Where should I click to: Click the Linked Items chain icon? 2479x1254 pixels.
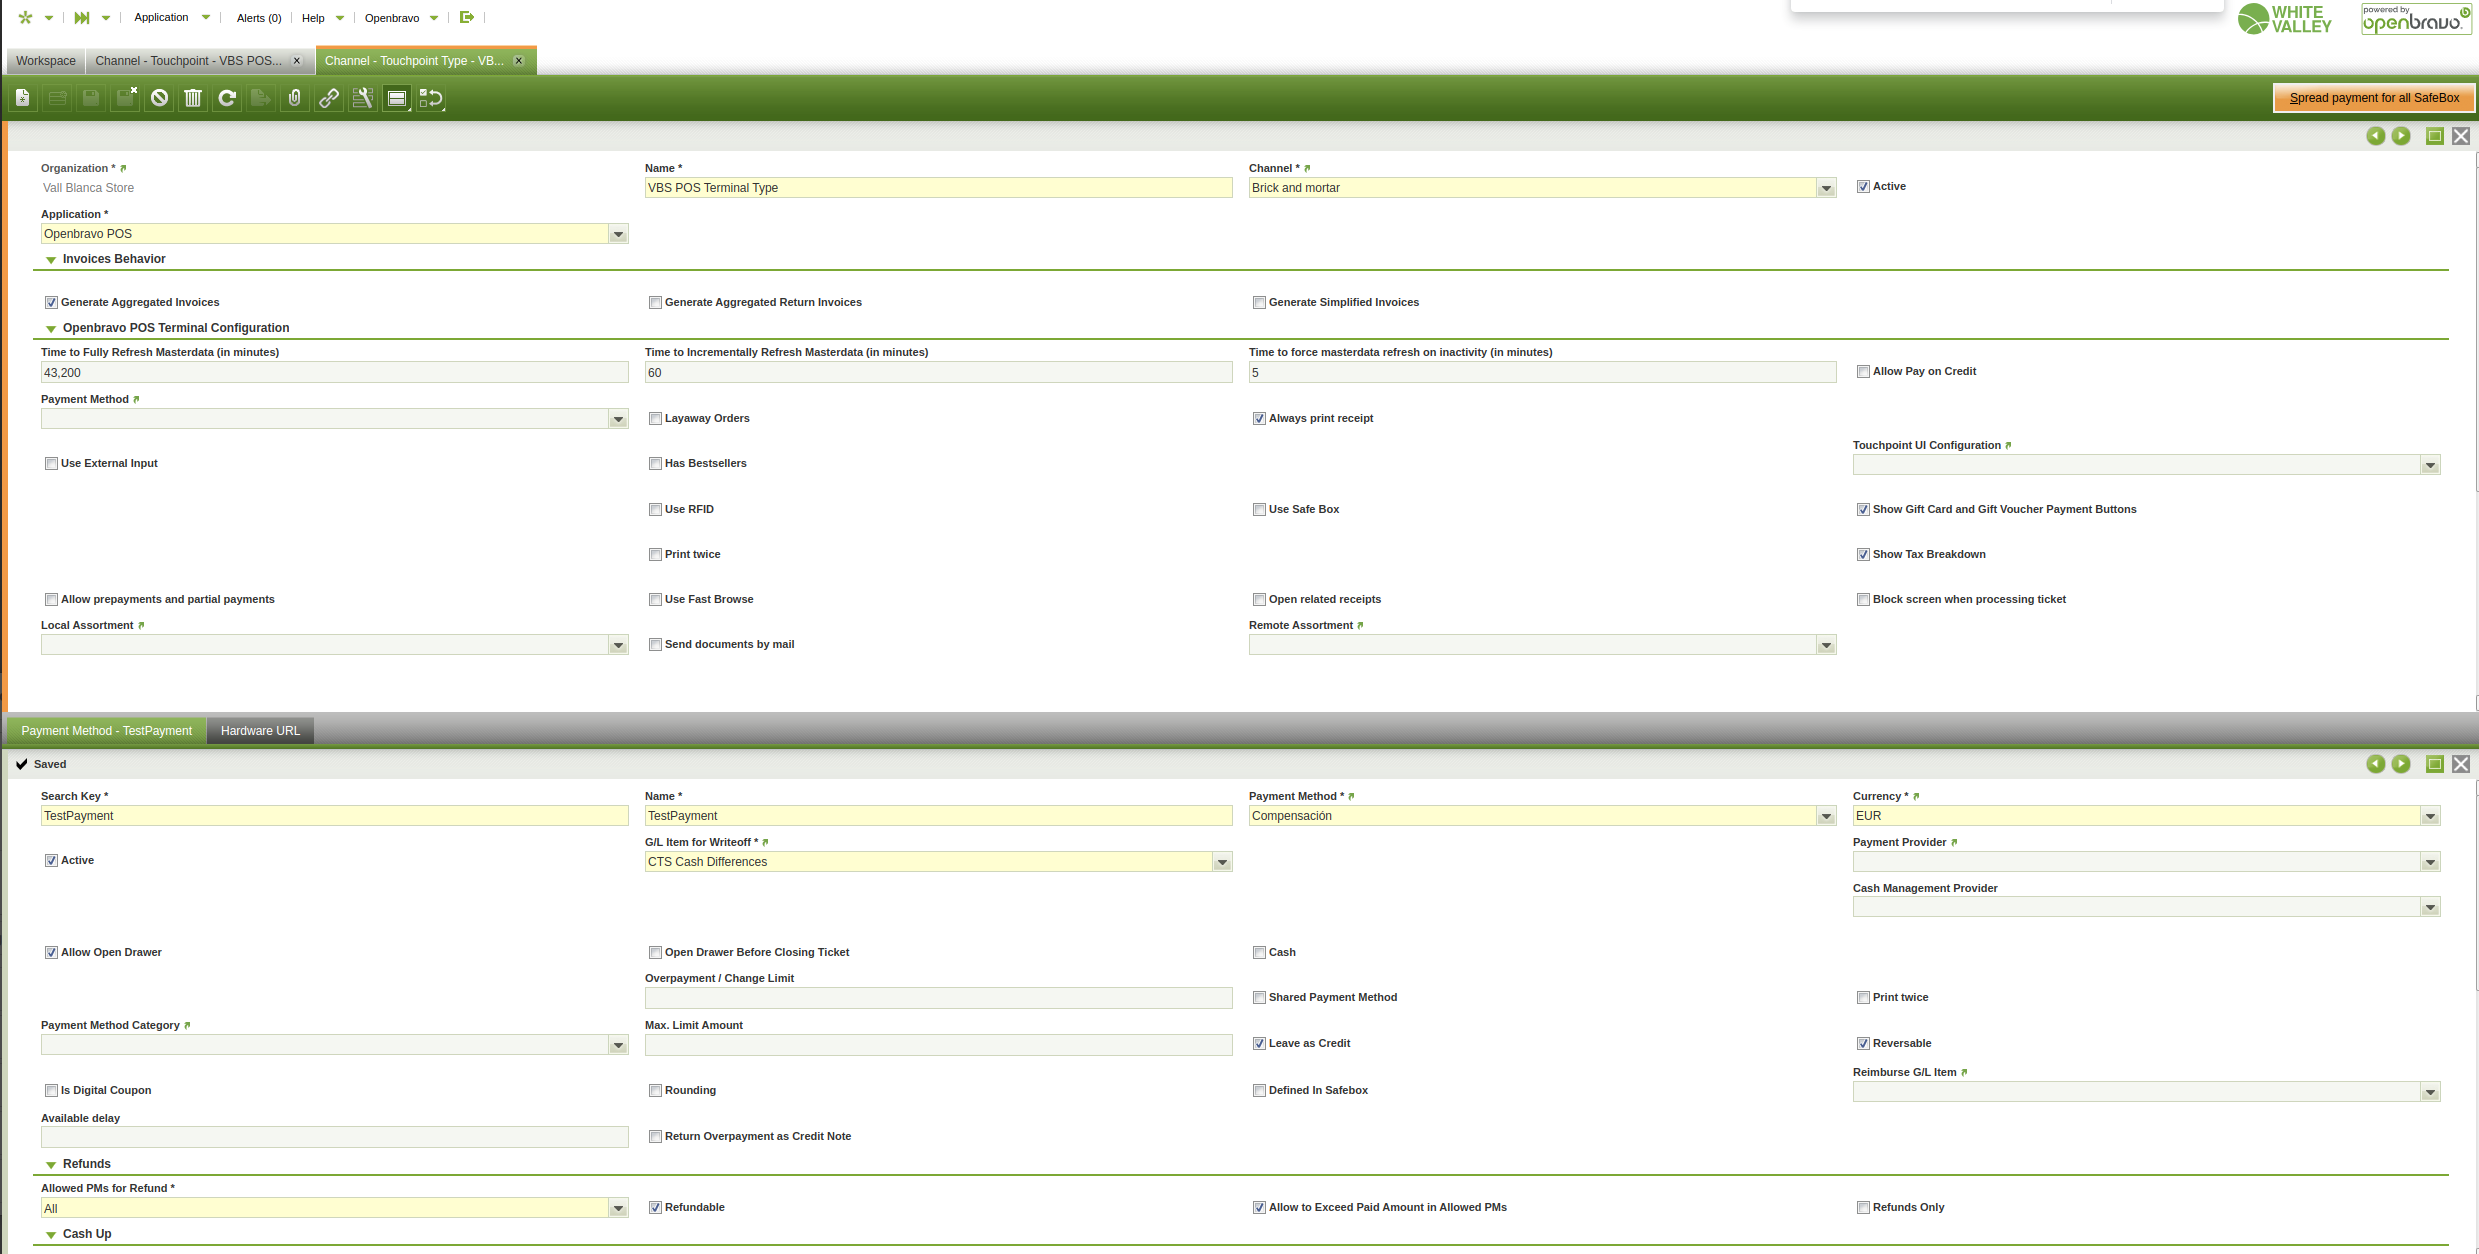pos(328,98)
